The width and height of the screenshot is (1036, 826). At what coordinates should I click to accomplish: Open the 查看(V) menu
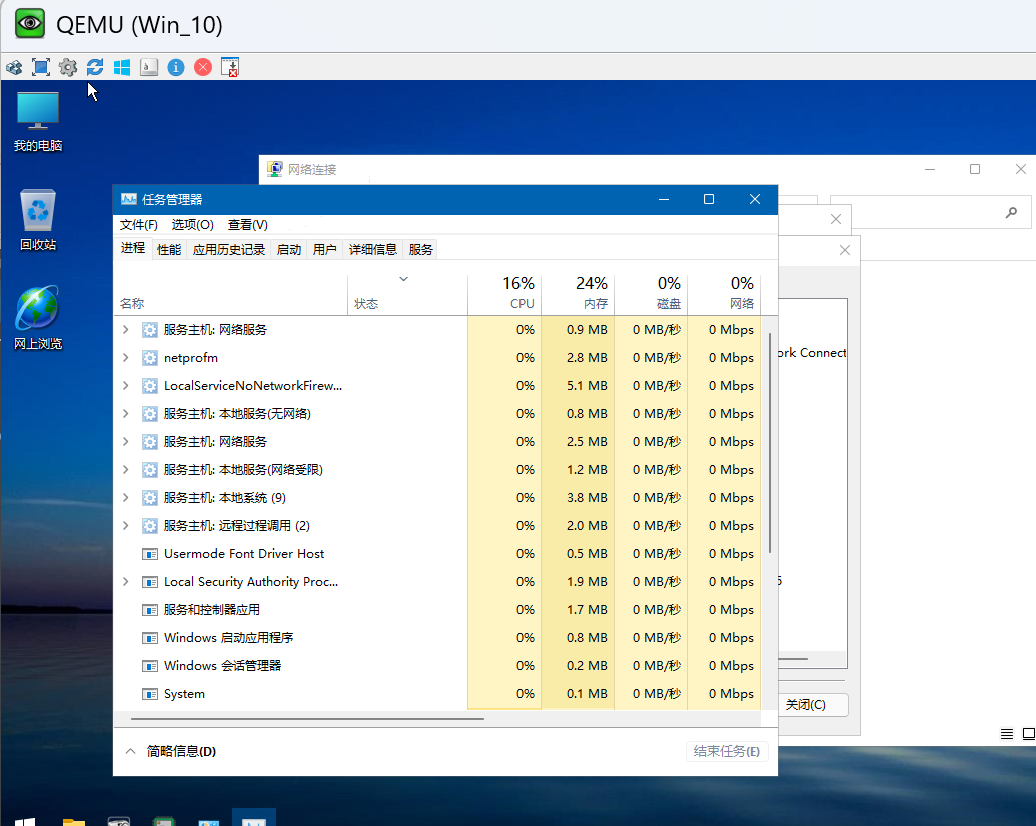(246, 224)
